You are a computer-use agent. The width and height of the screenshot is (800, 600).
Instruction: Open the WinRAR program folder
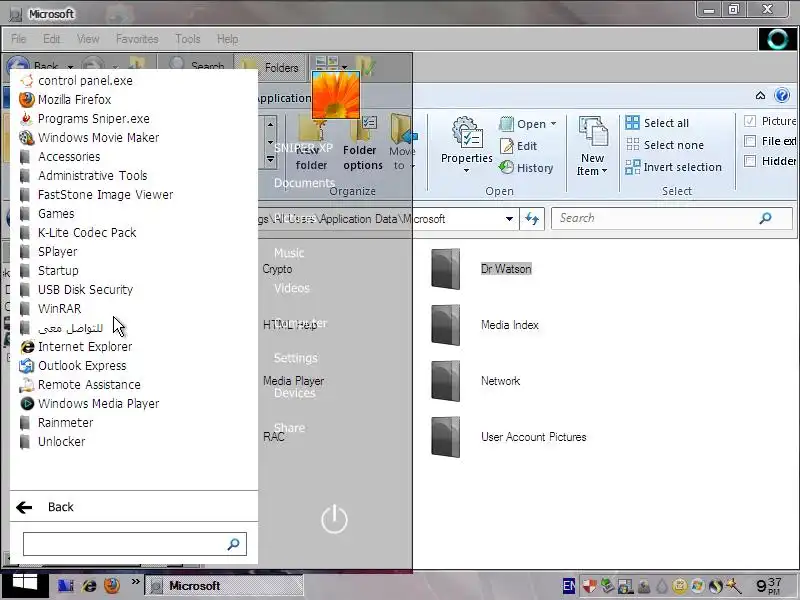[51, 308]
